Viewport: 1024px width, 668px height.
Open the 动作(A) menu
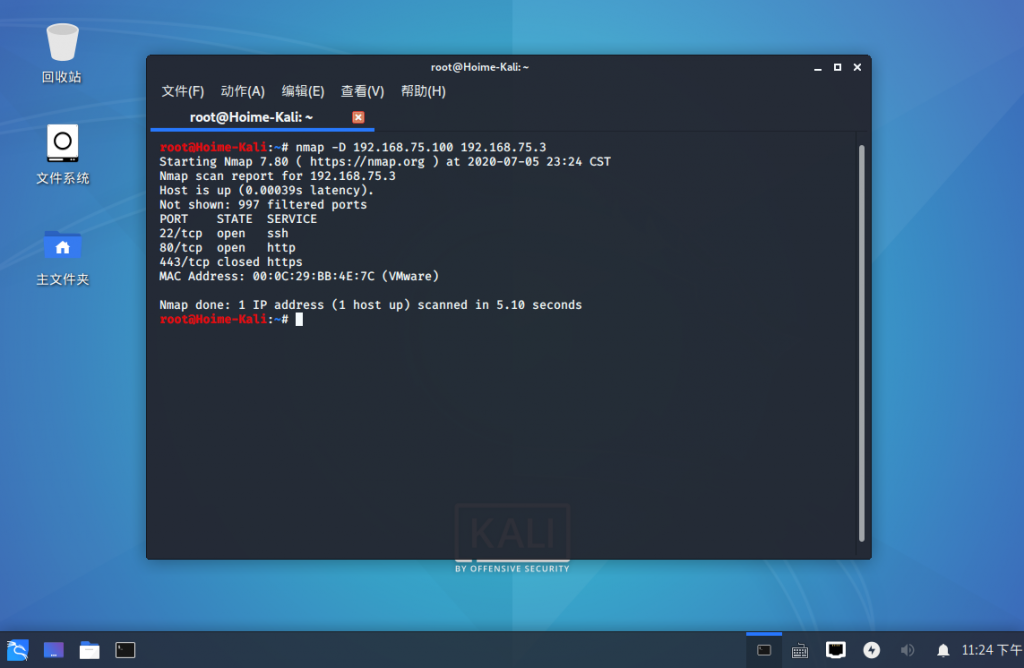coord(243,91)
